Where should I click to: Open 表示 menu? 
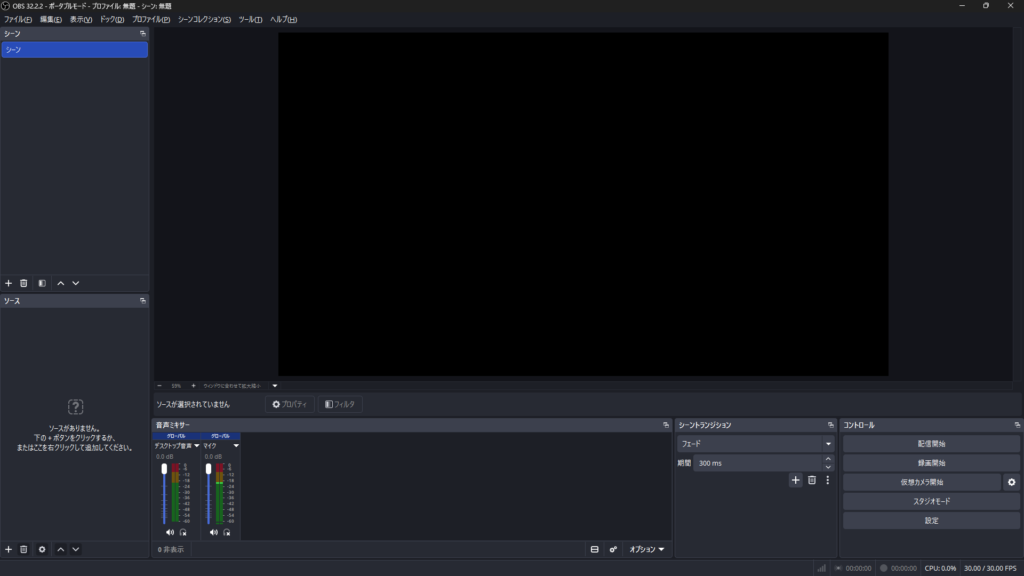[81, 20]
